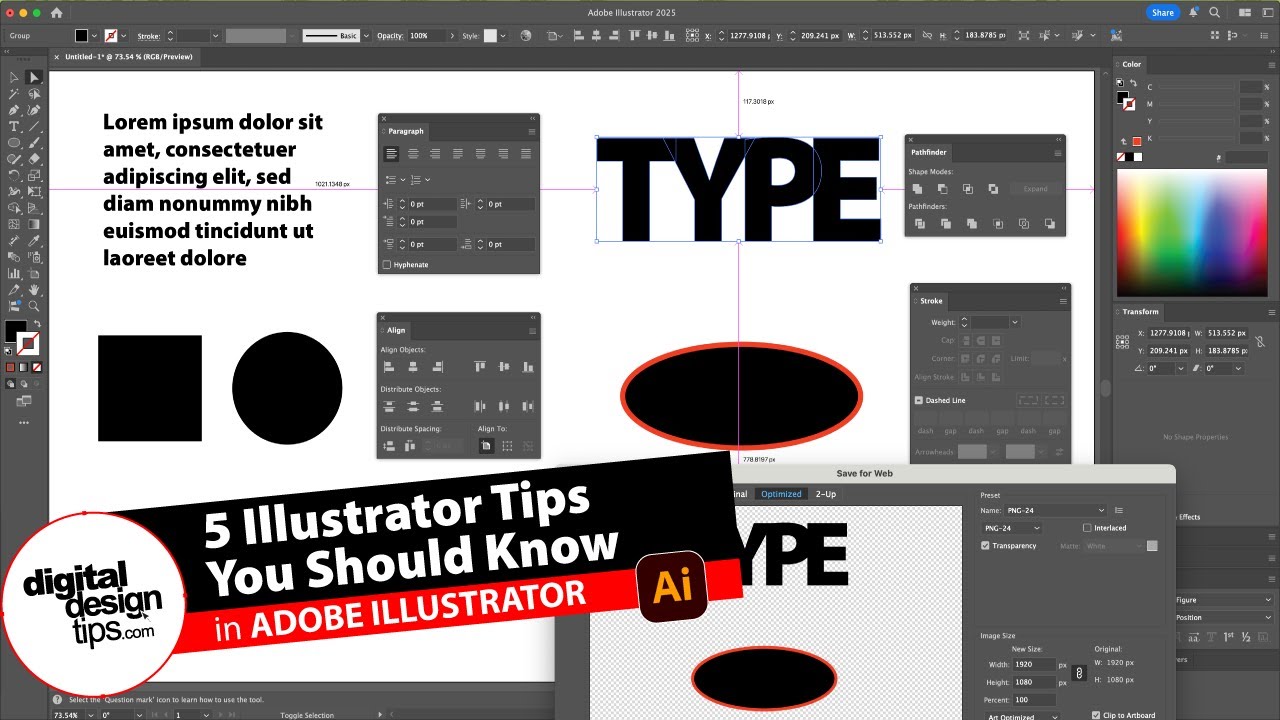Select the Hand tool
Viewport: 1280px width, 720px height.
point(34,290)
